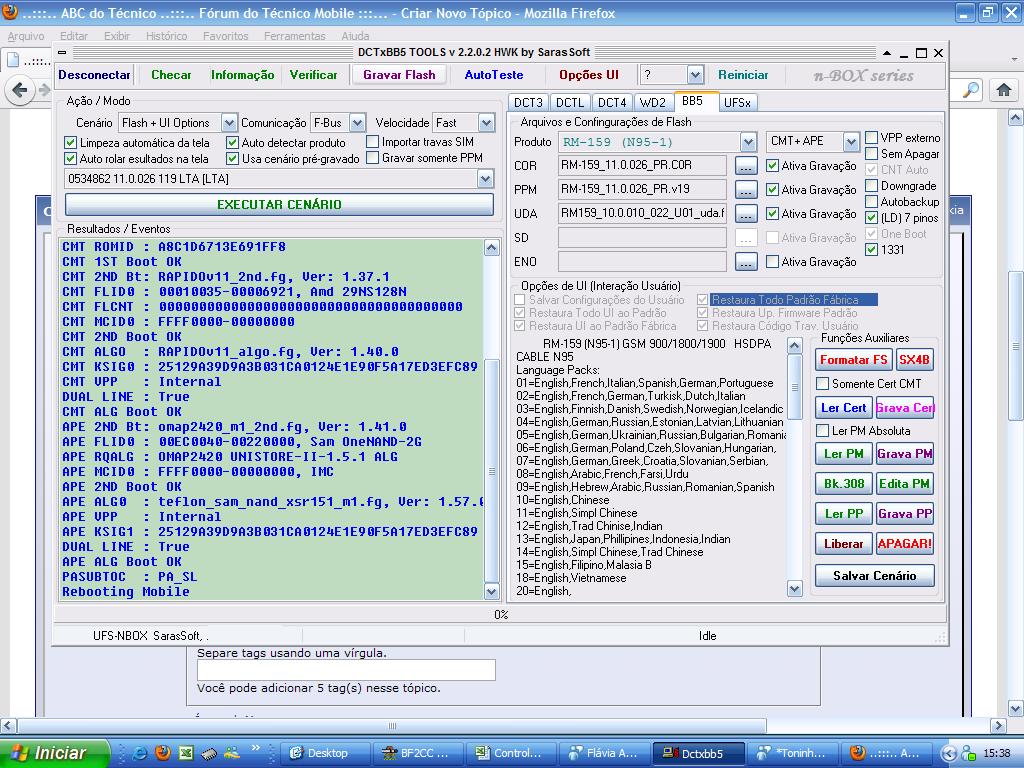
Task: Open the '?' dropdown in the toolbar
Action: pyautogui.click(x=695, y=75)
